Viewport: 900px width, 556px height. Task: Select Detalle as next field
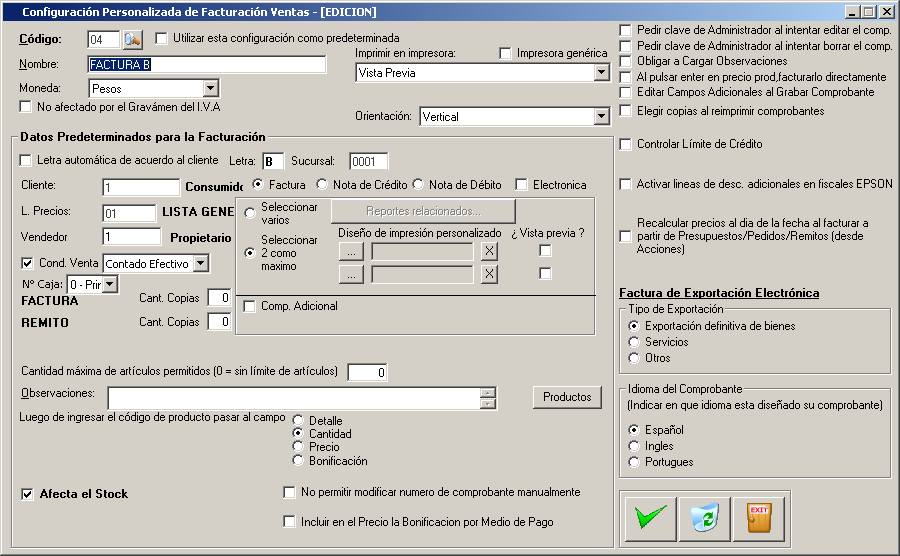coord(297,421)
